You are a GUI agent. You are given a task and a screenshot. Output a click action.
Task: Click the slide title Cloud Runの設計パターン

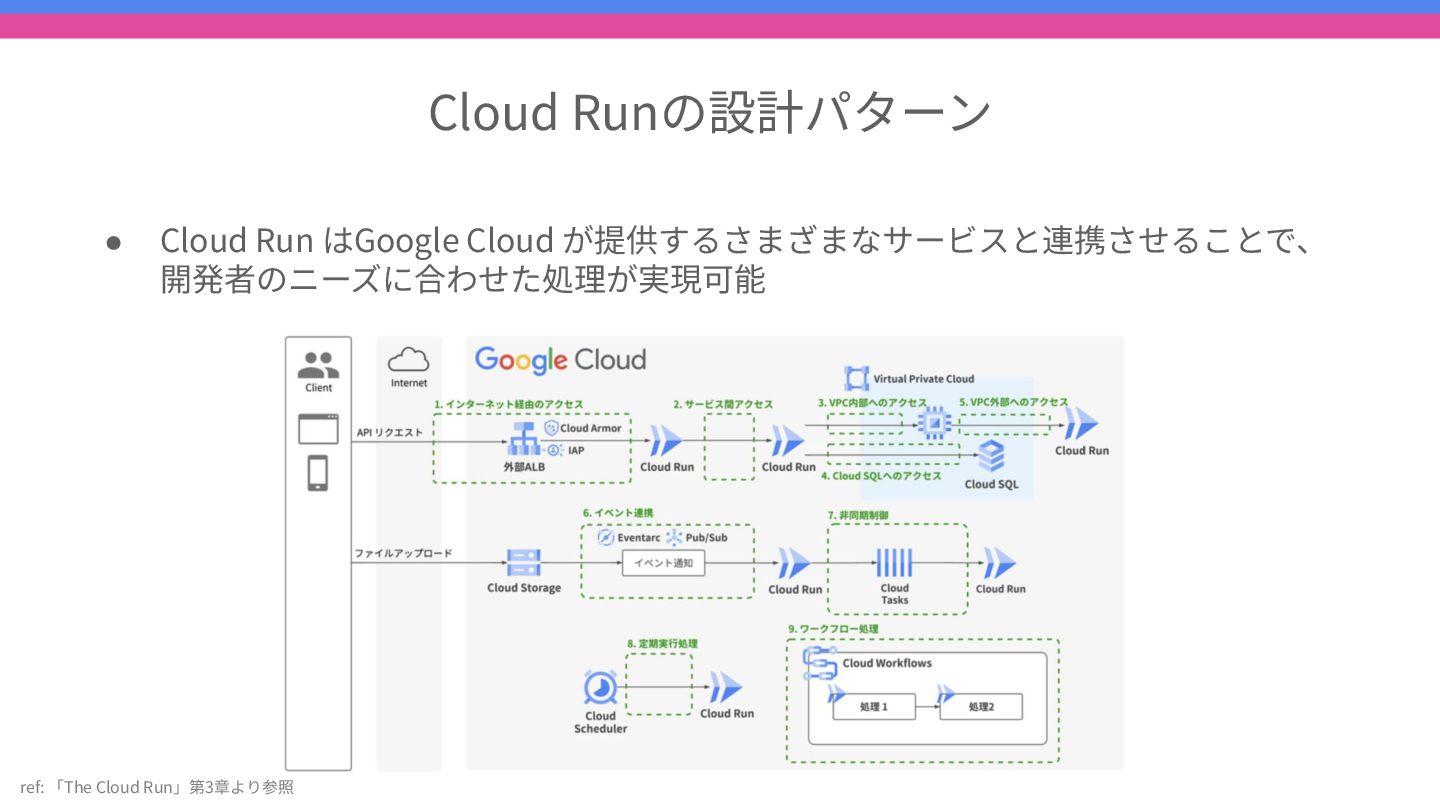coord(710,112)
